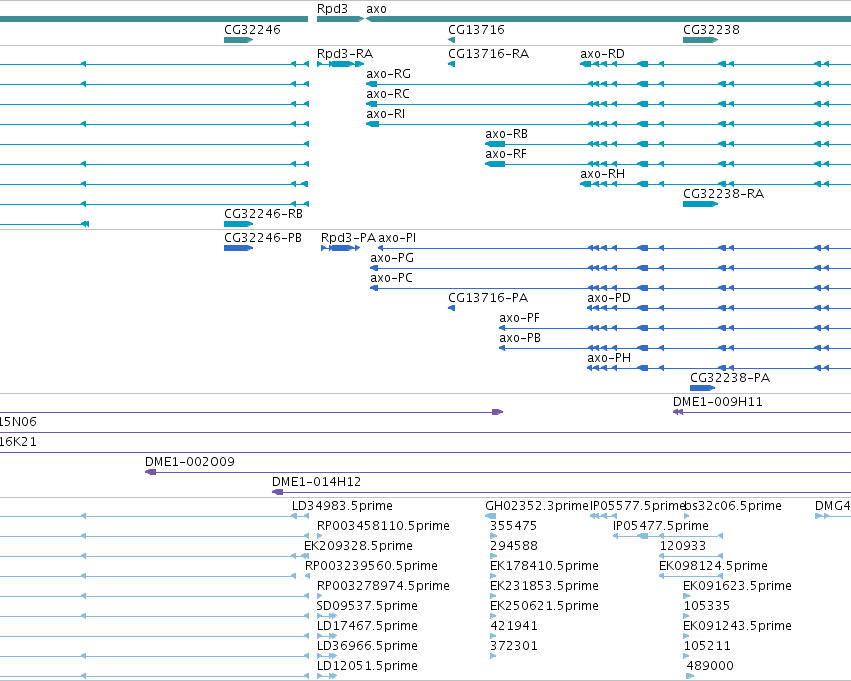Click the RP003278974.5prime EST label
Screen dimensions: 851x681
[x=383, y=586]
